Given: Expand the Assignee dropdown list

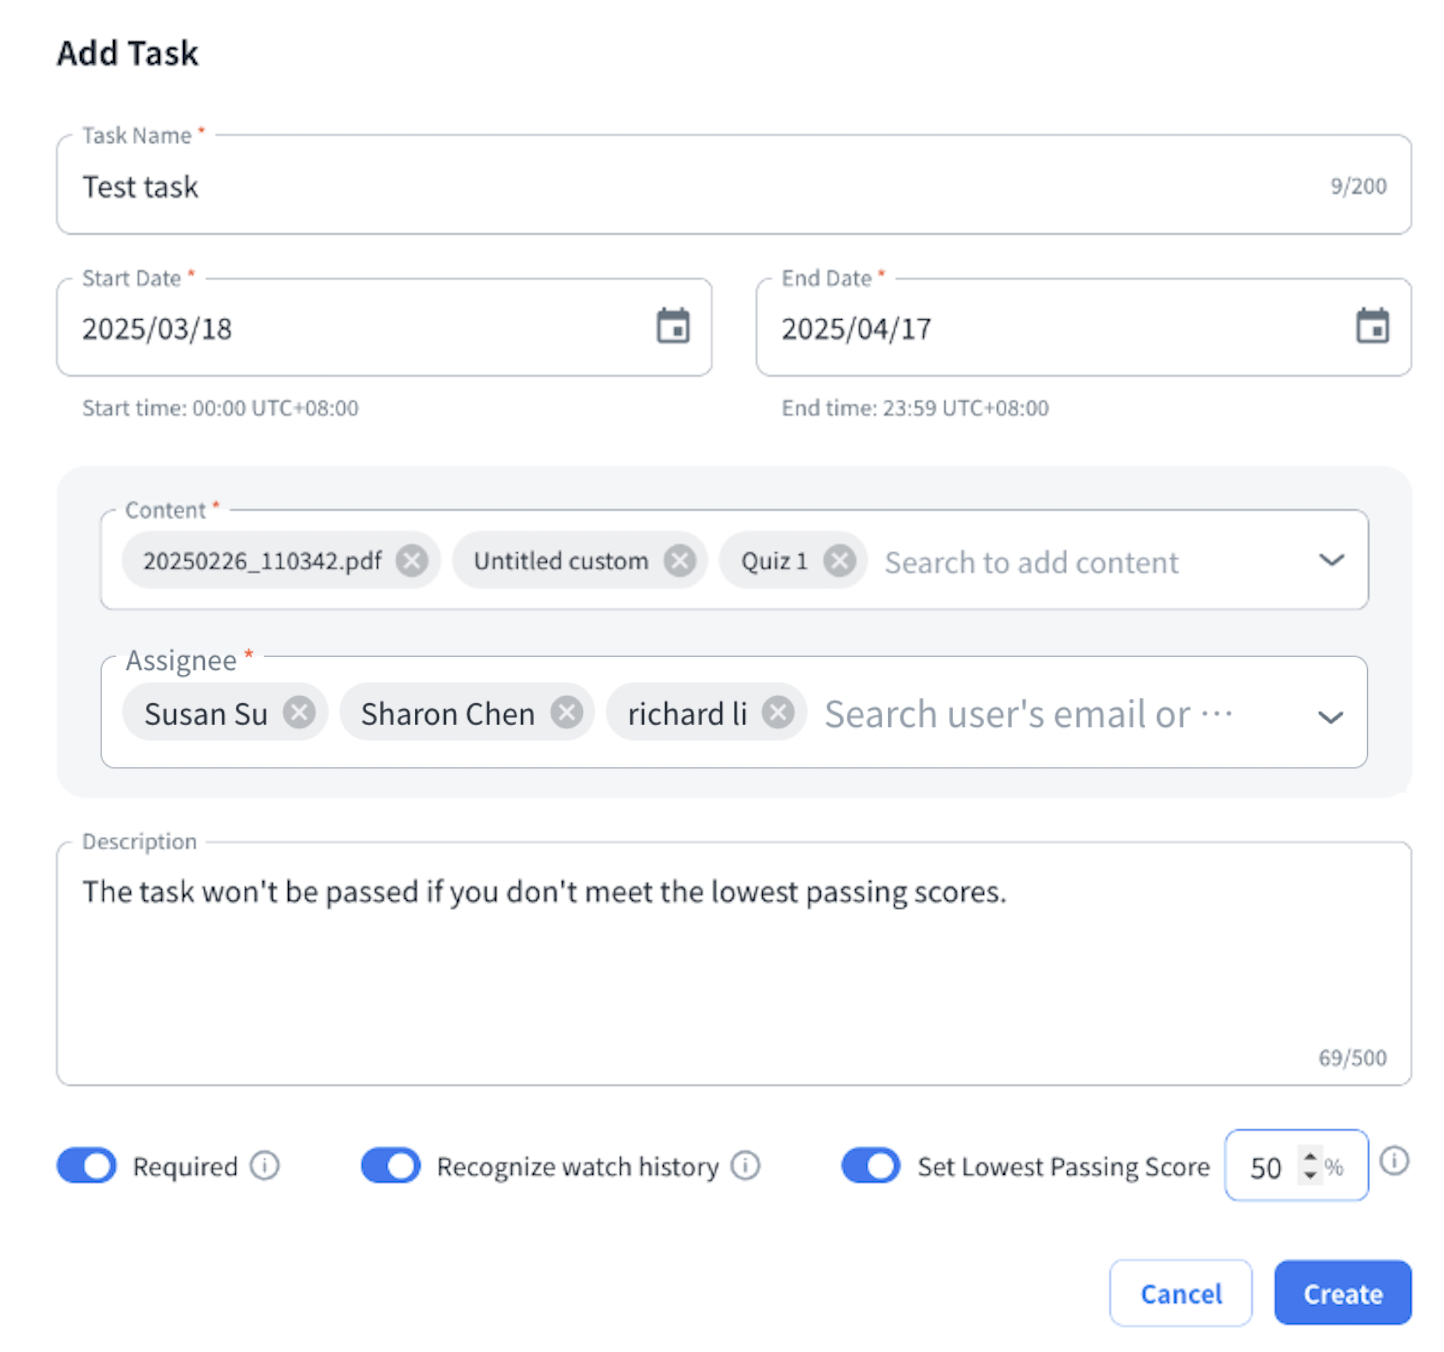Looking at the screenshot, I should [1330, 717].
